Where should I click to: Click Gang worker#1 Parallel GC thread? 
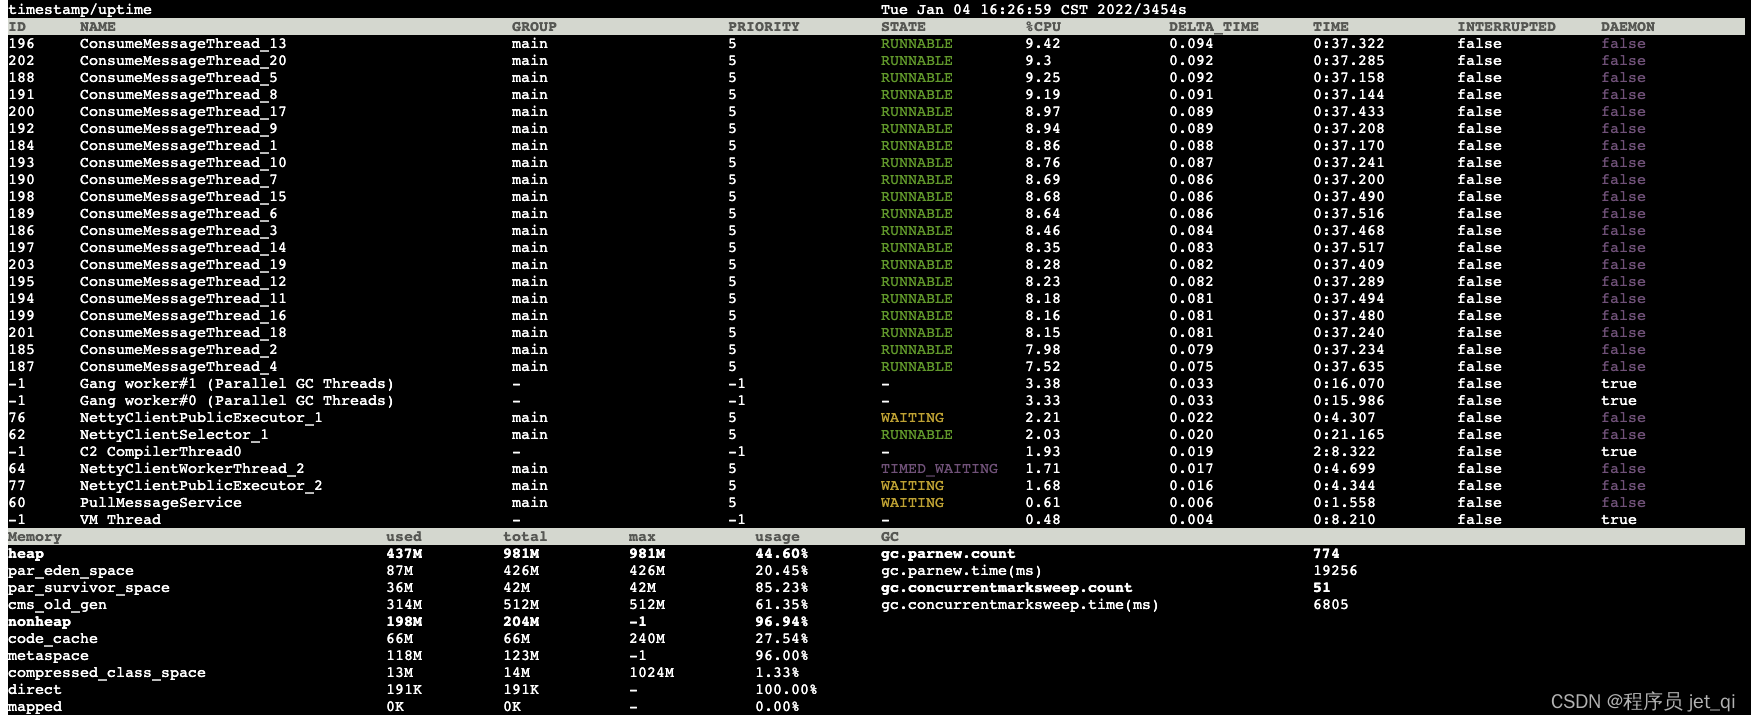(x=236, y=384)
